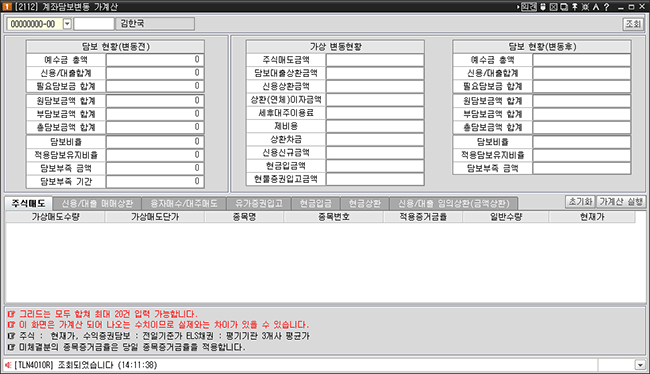Click the pin window icon in title bar

tap(575, 7)
